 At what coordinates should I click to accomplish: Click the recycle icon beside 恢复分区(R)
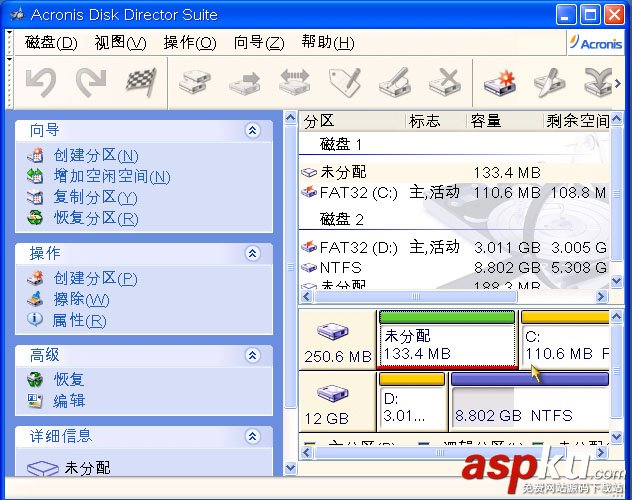point(35,218)
